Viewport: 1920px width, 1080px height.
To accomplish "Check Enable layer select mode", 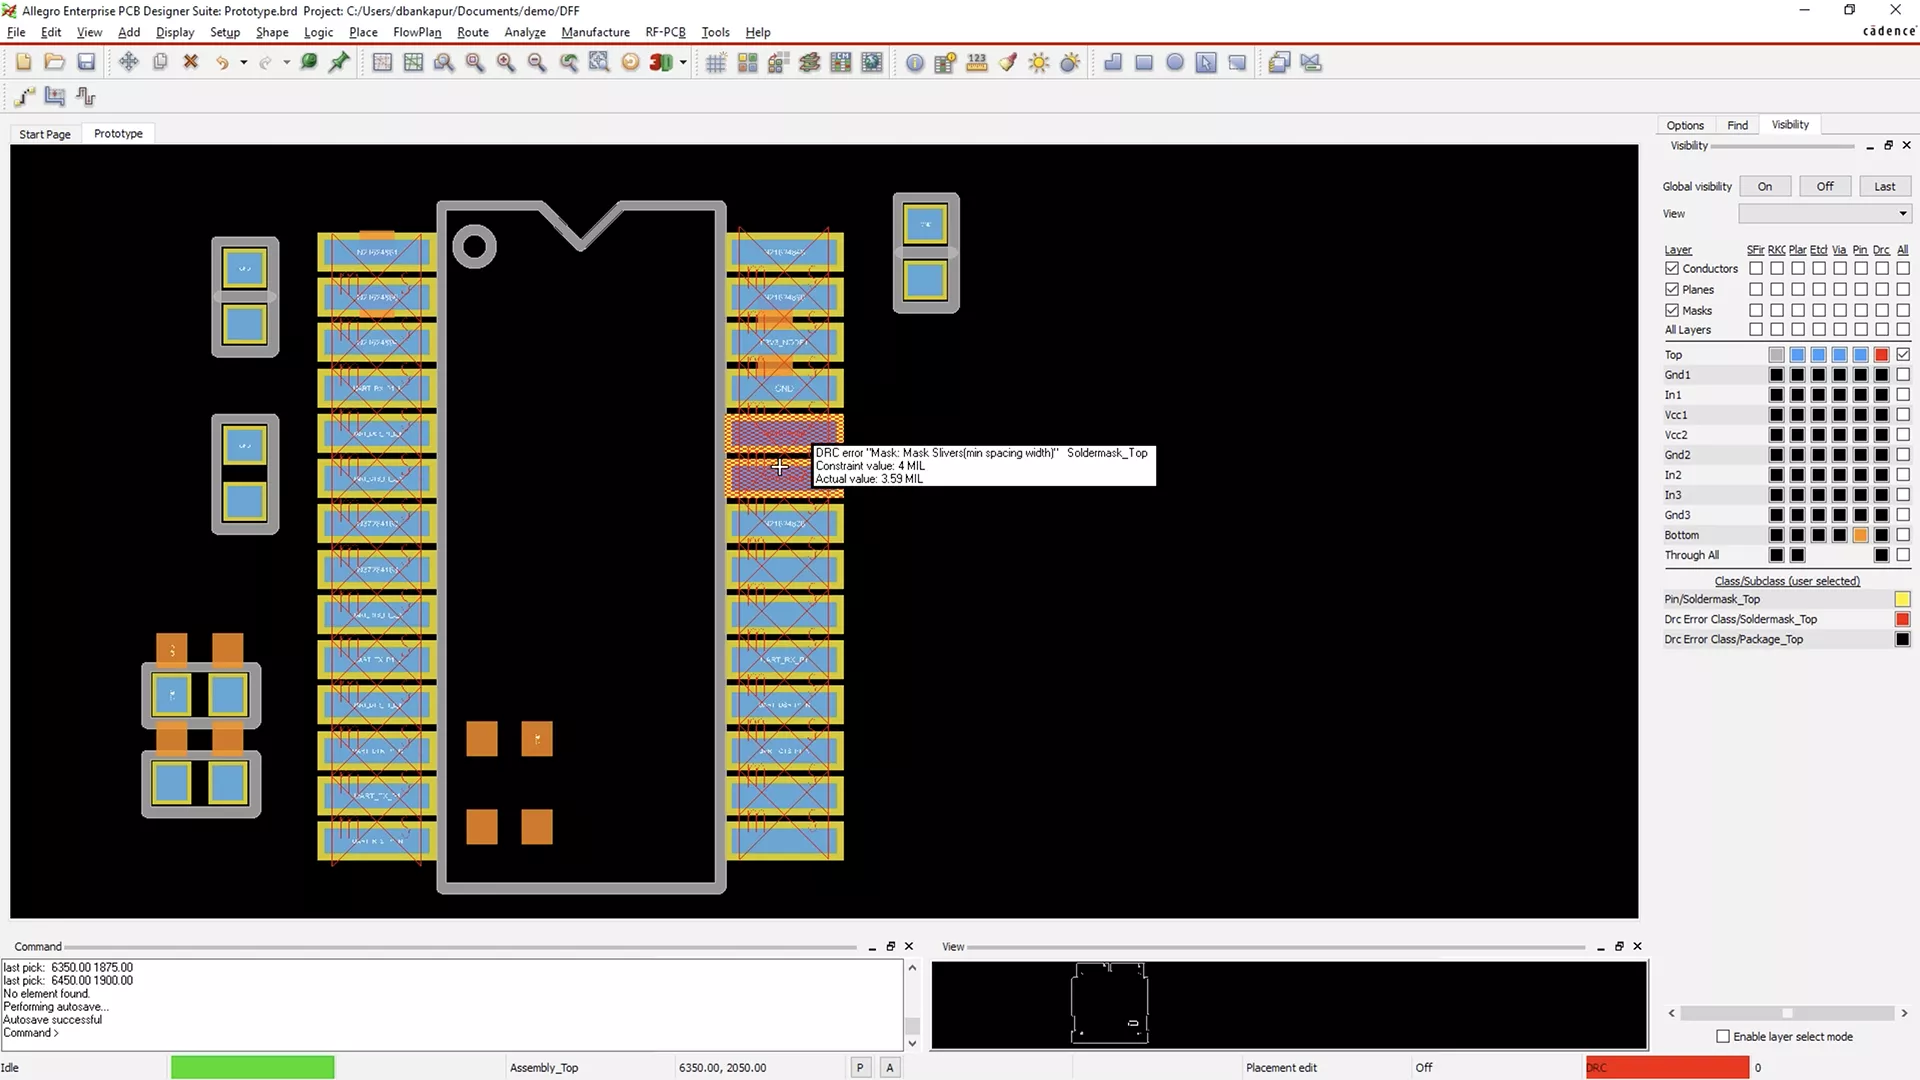I will pyautogui.click(x=1722, y=1037).
